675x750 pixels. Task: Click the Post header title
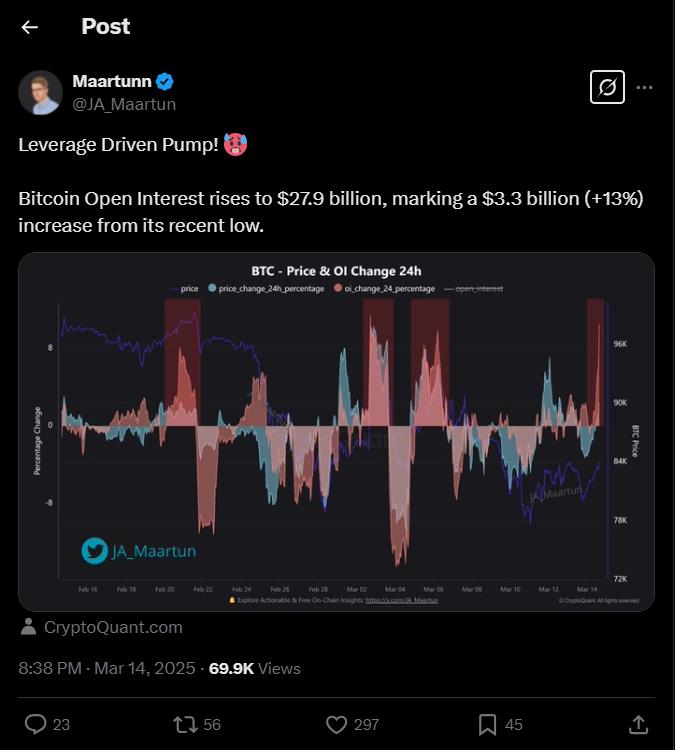pyautogui.click(x=105, y=26)
